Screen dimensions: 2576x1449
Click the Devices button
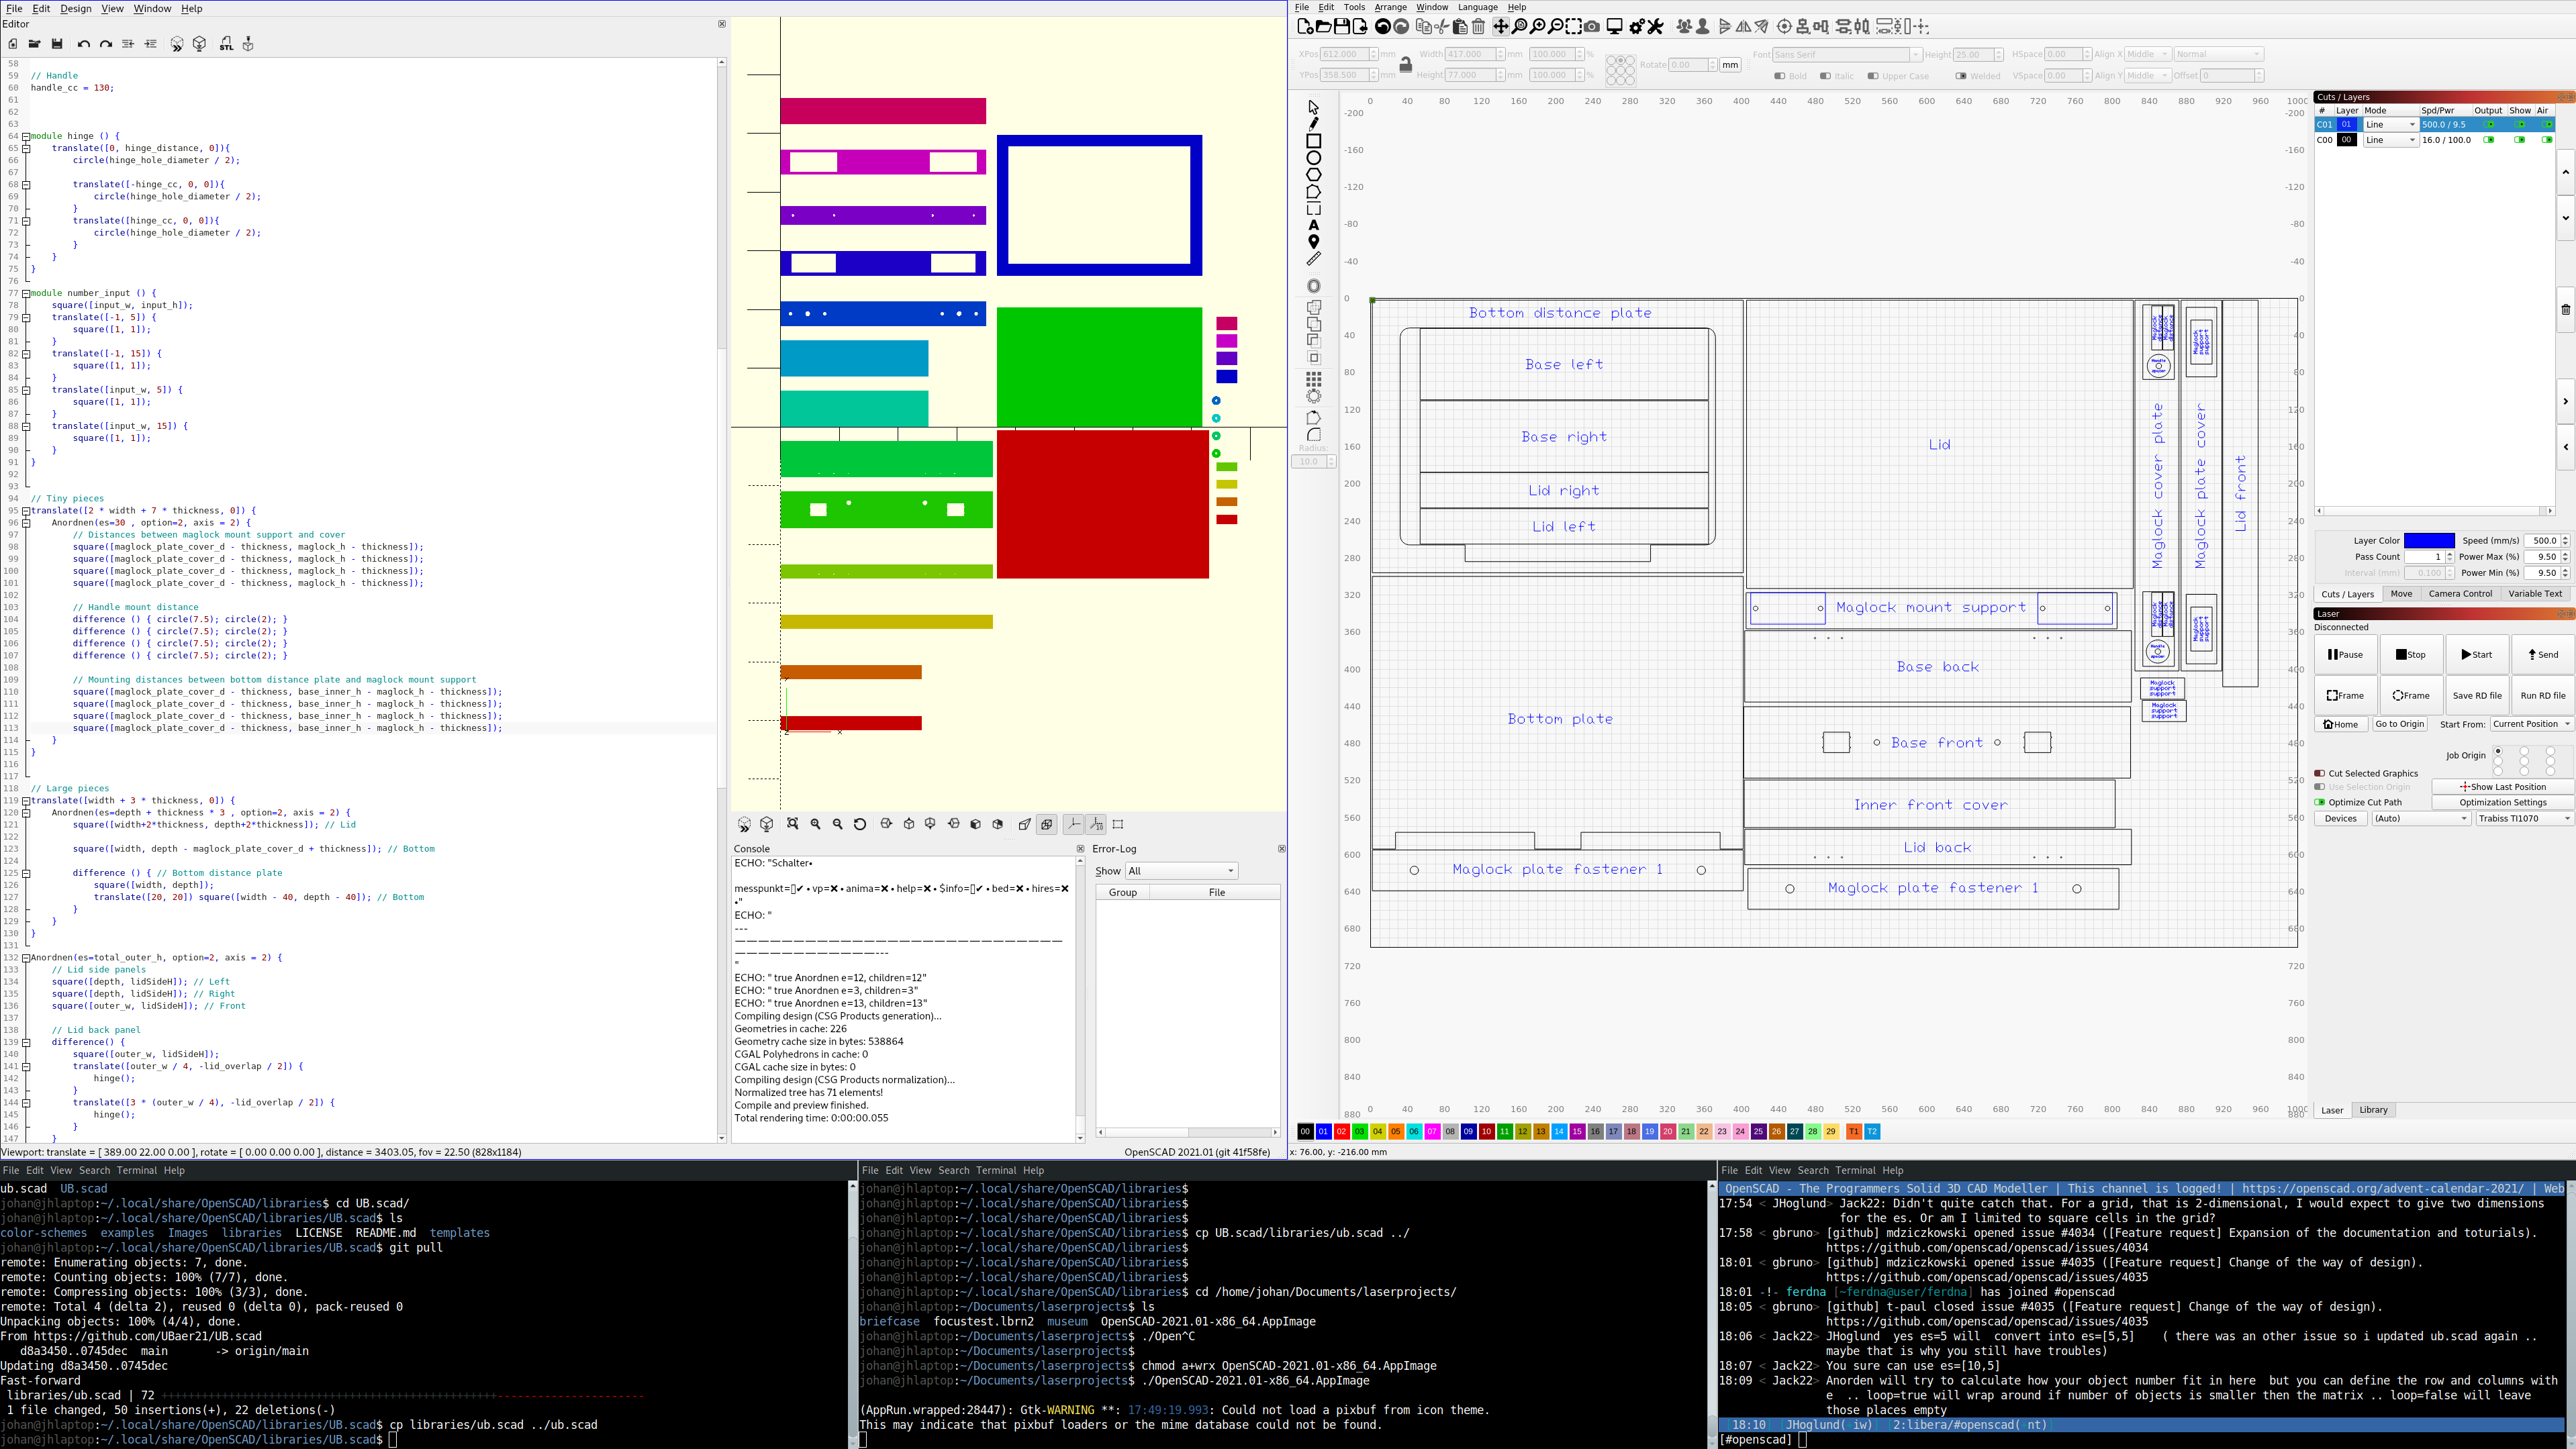pos(2340,818)
